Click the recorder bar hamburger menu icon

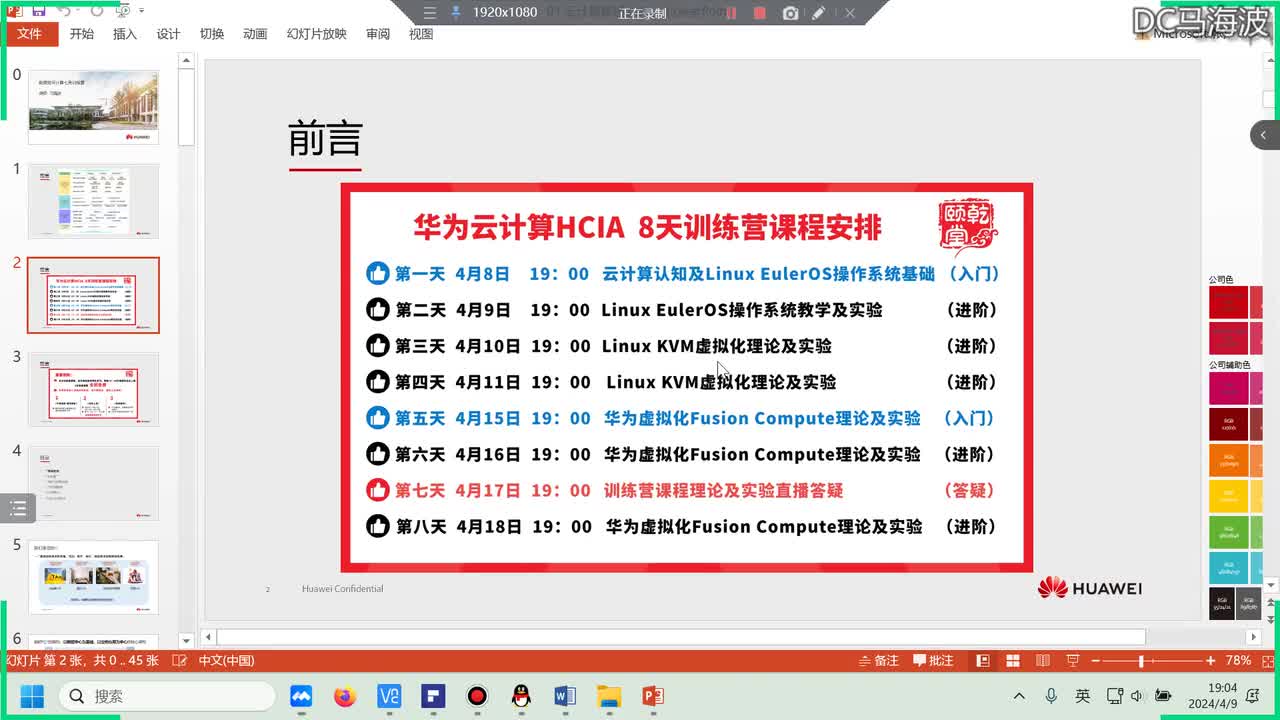(430, 13)
